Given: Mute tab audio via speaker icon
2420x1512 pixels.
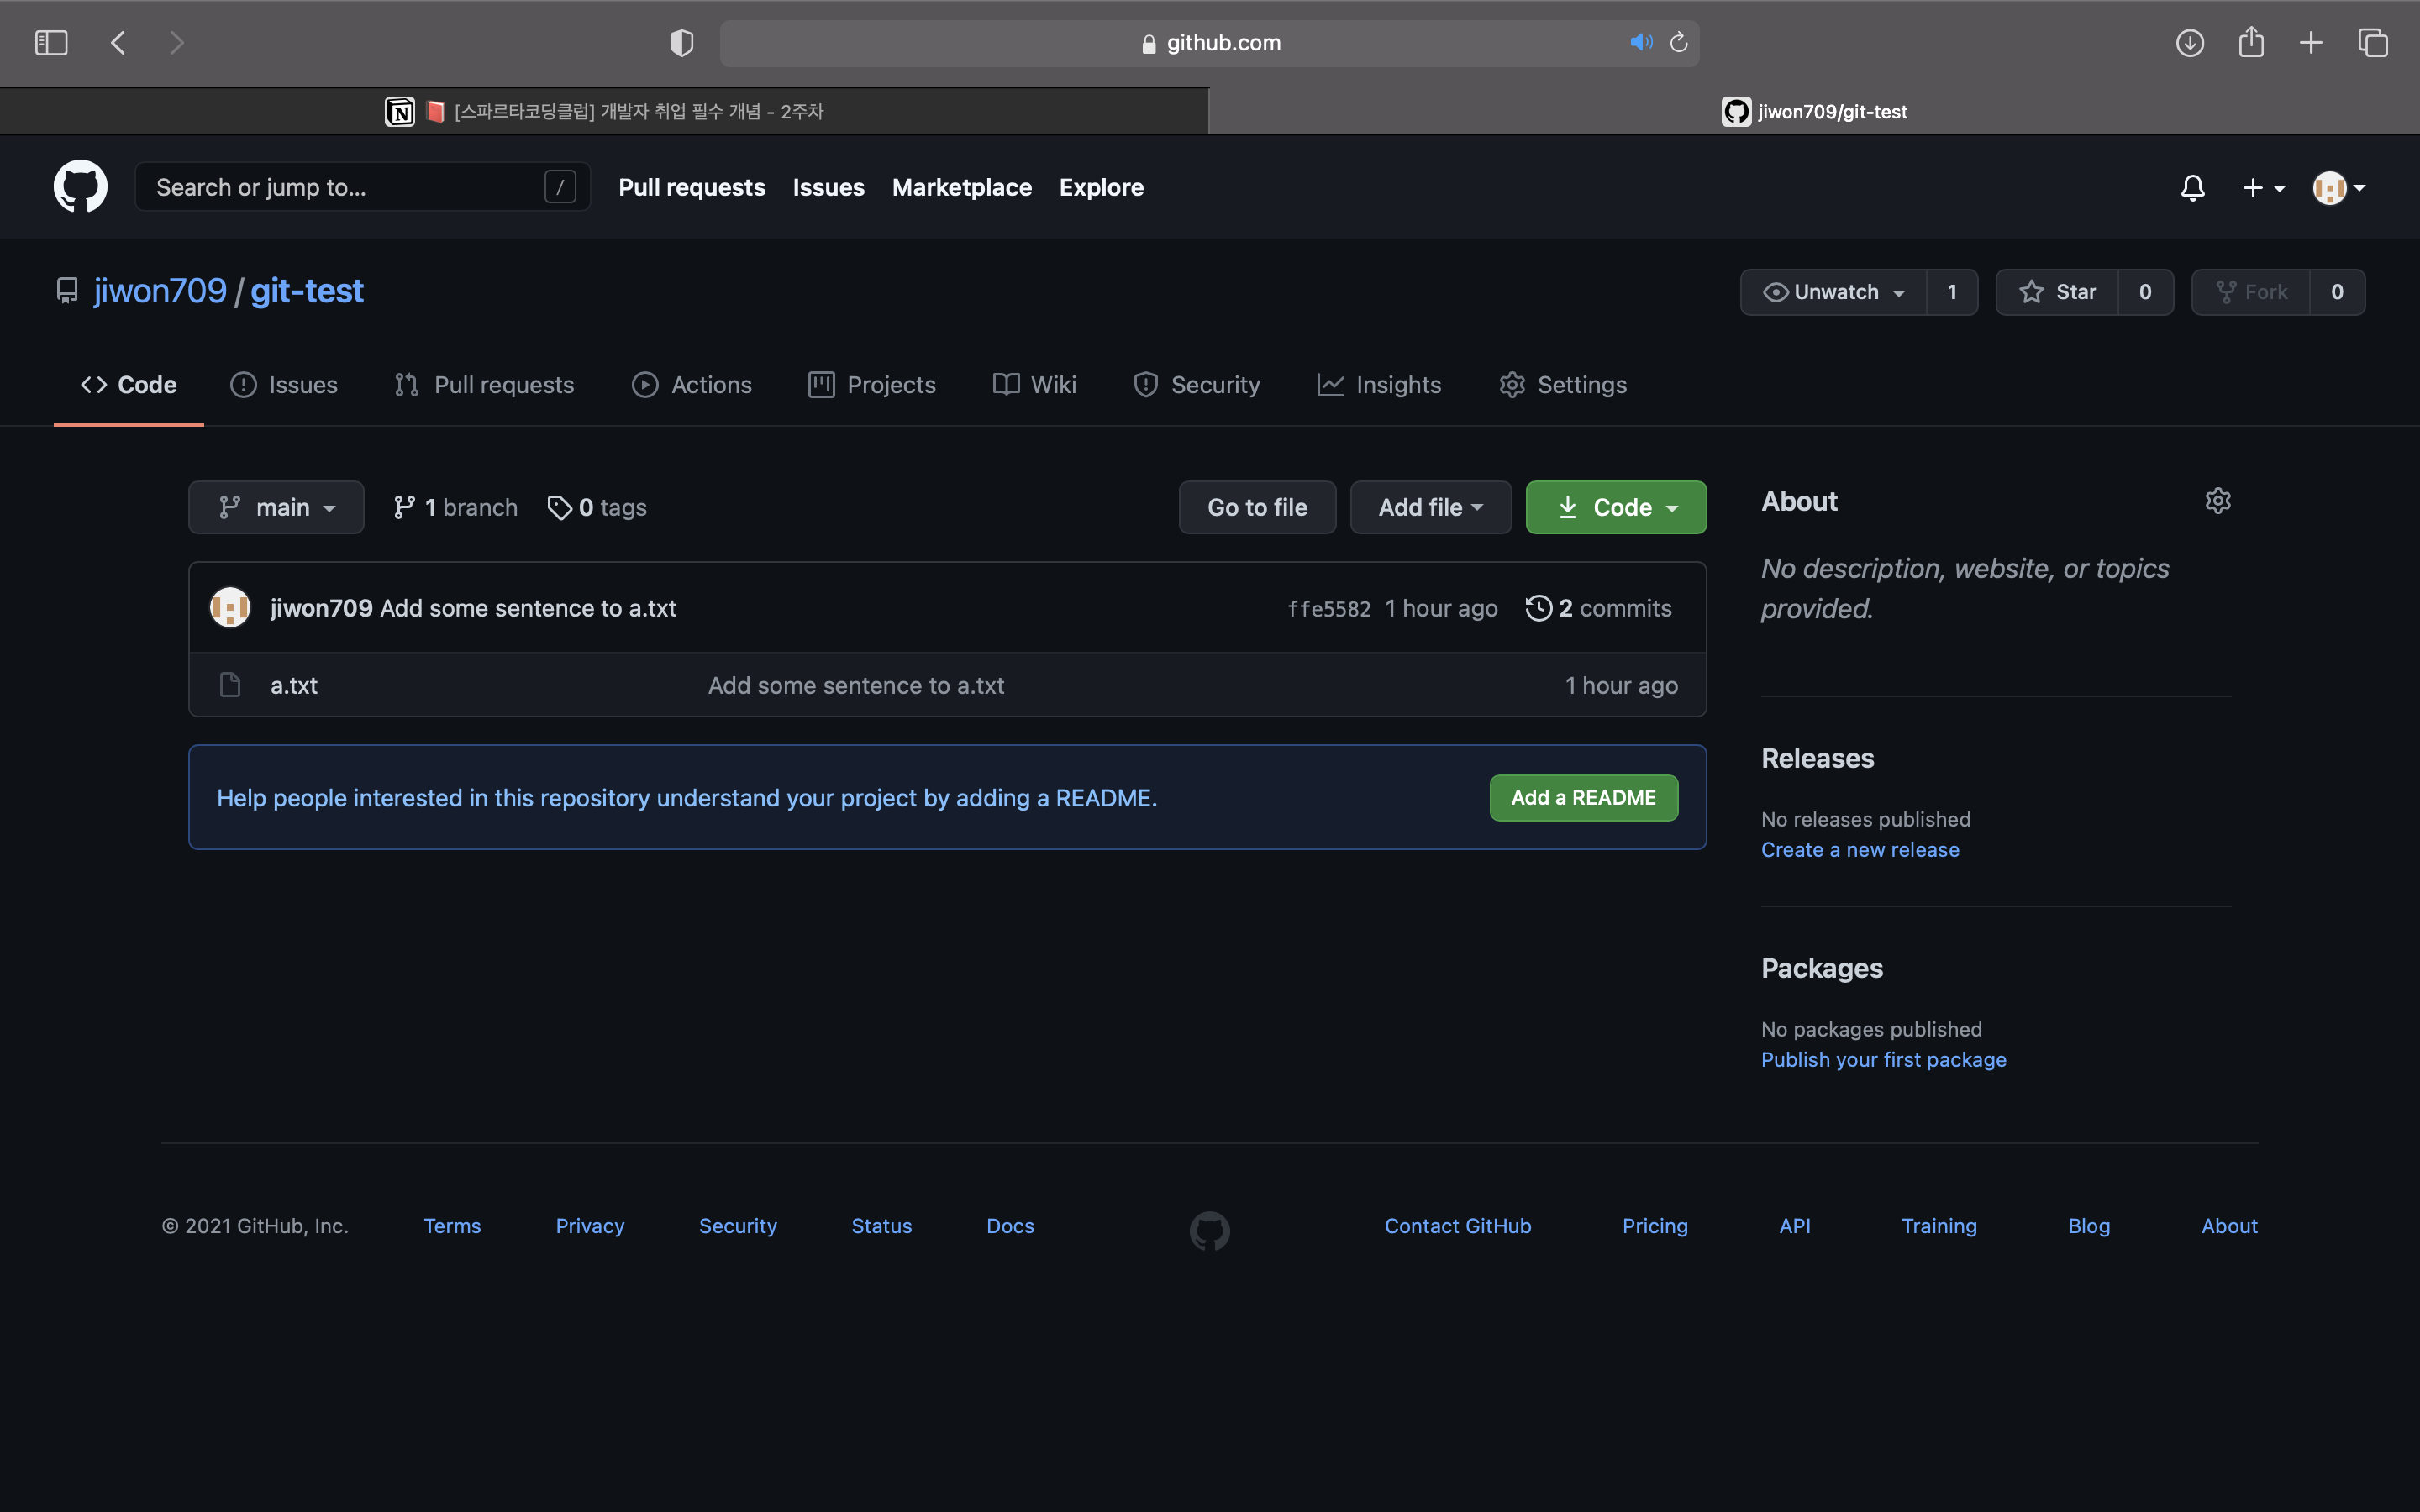Looking at the screenshot, I should [x=1640, y=42].
